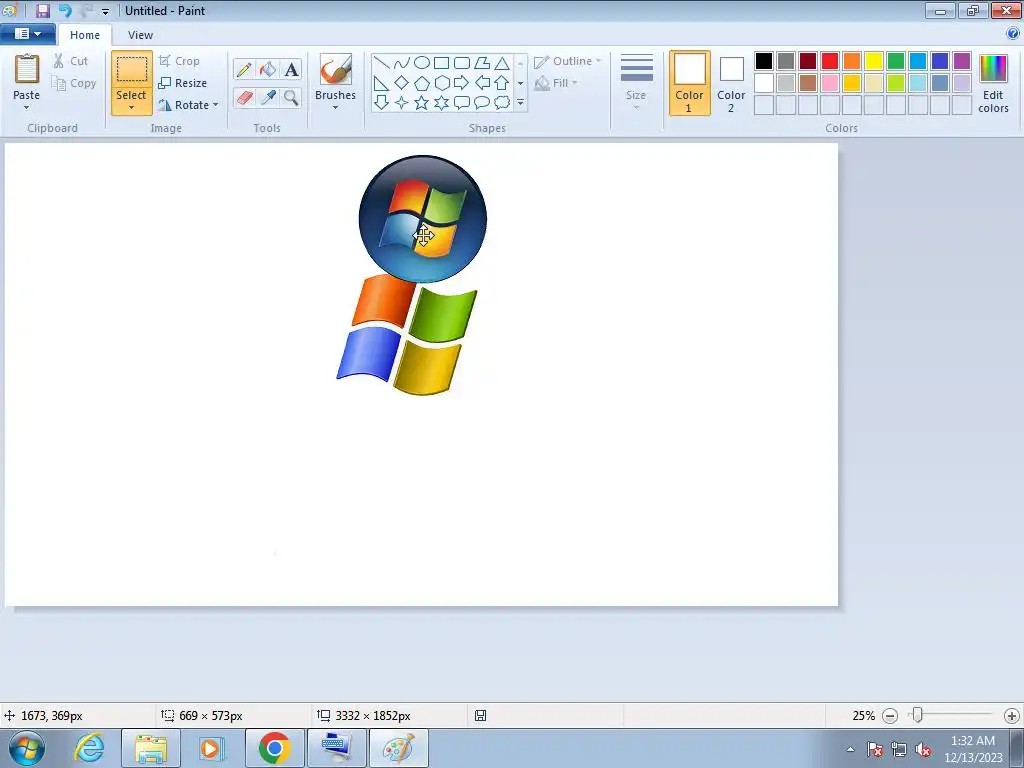Switch to the View tab
This screenshot has height=768, width=1024.
click(140, 35)
